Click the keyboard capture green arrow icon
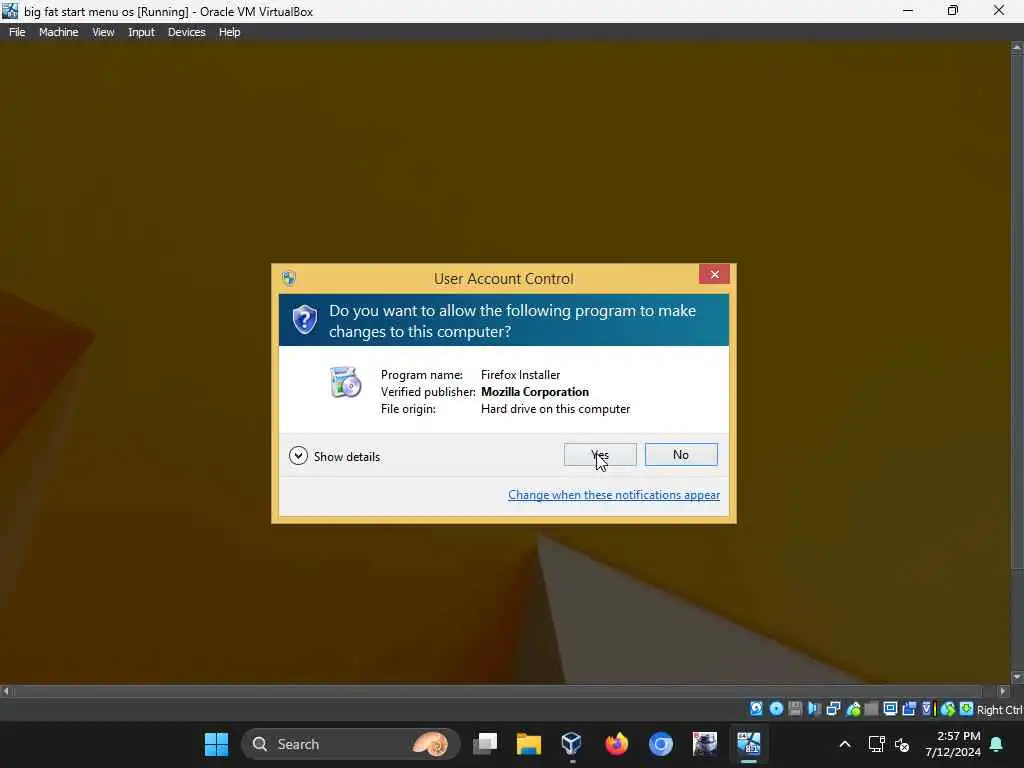1024x768 pixels. [x=966, y=709]
